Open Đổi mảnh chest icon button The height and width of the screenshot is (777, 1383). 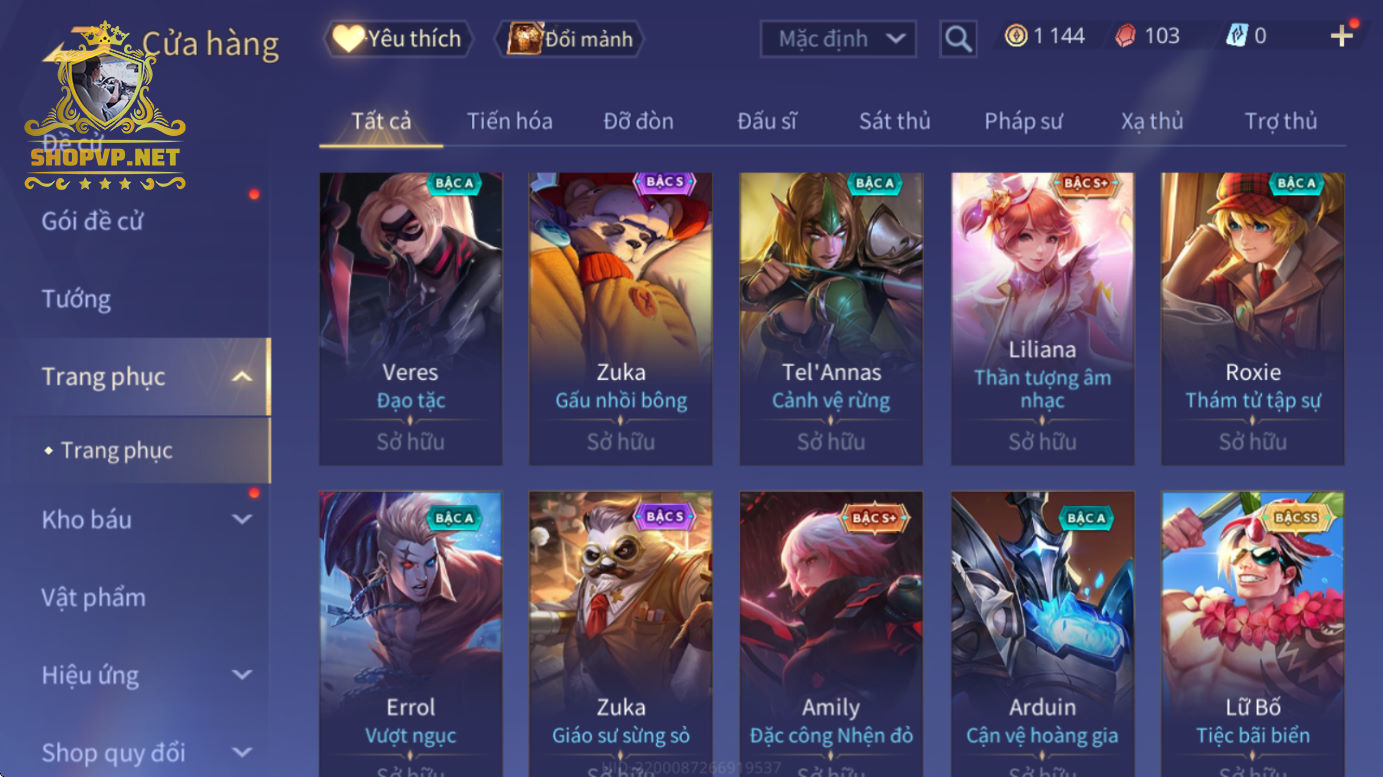click(x=570, y=39)
